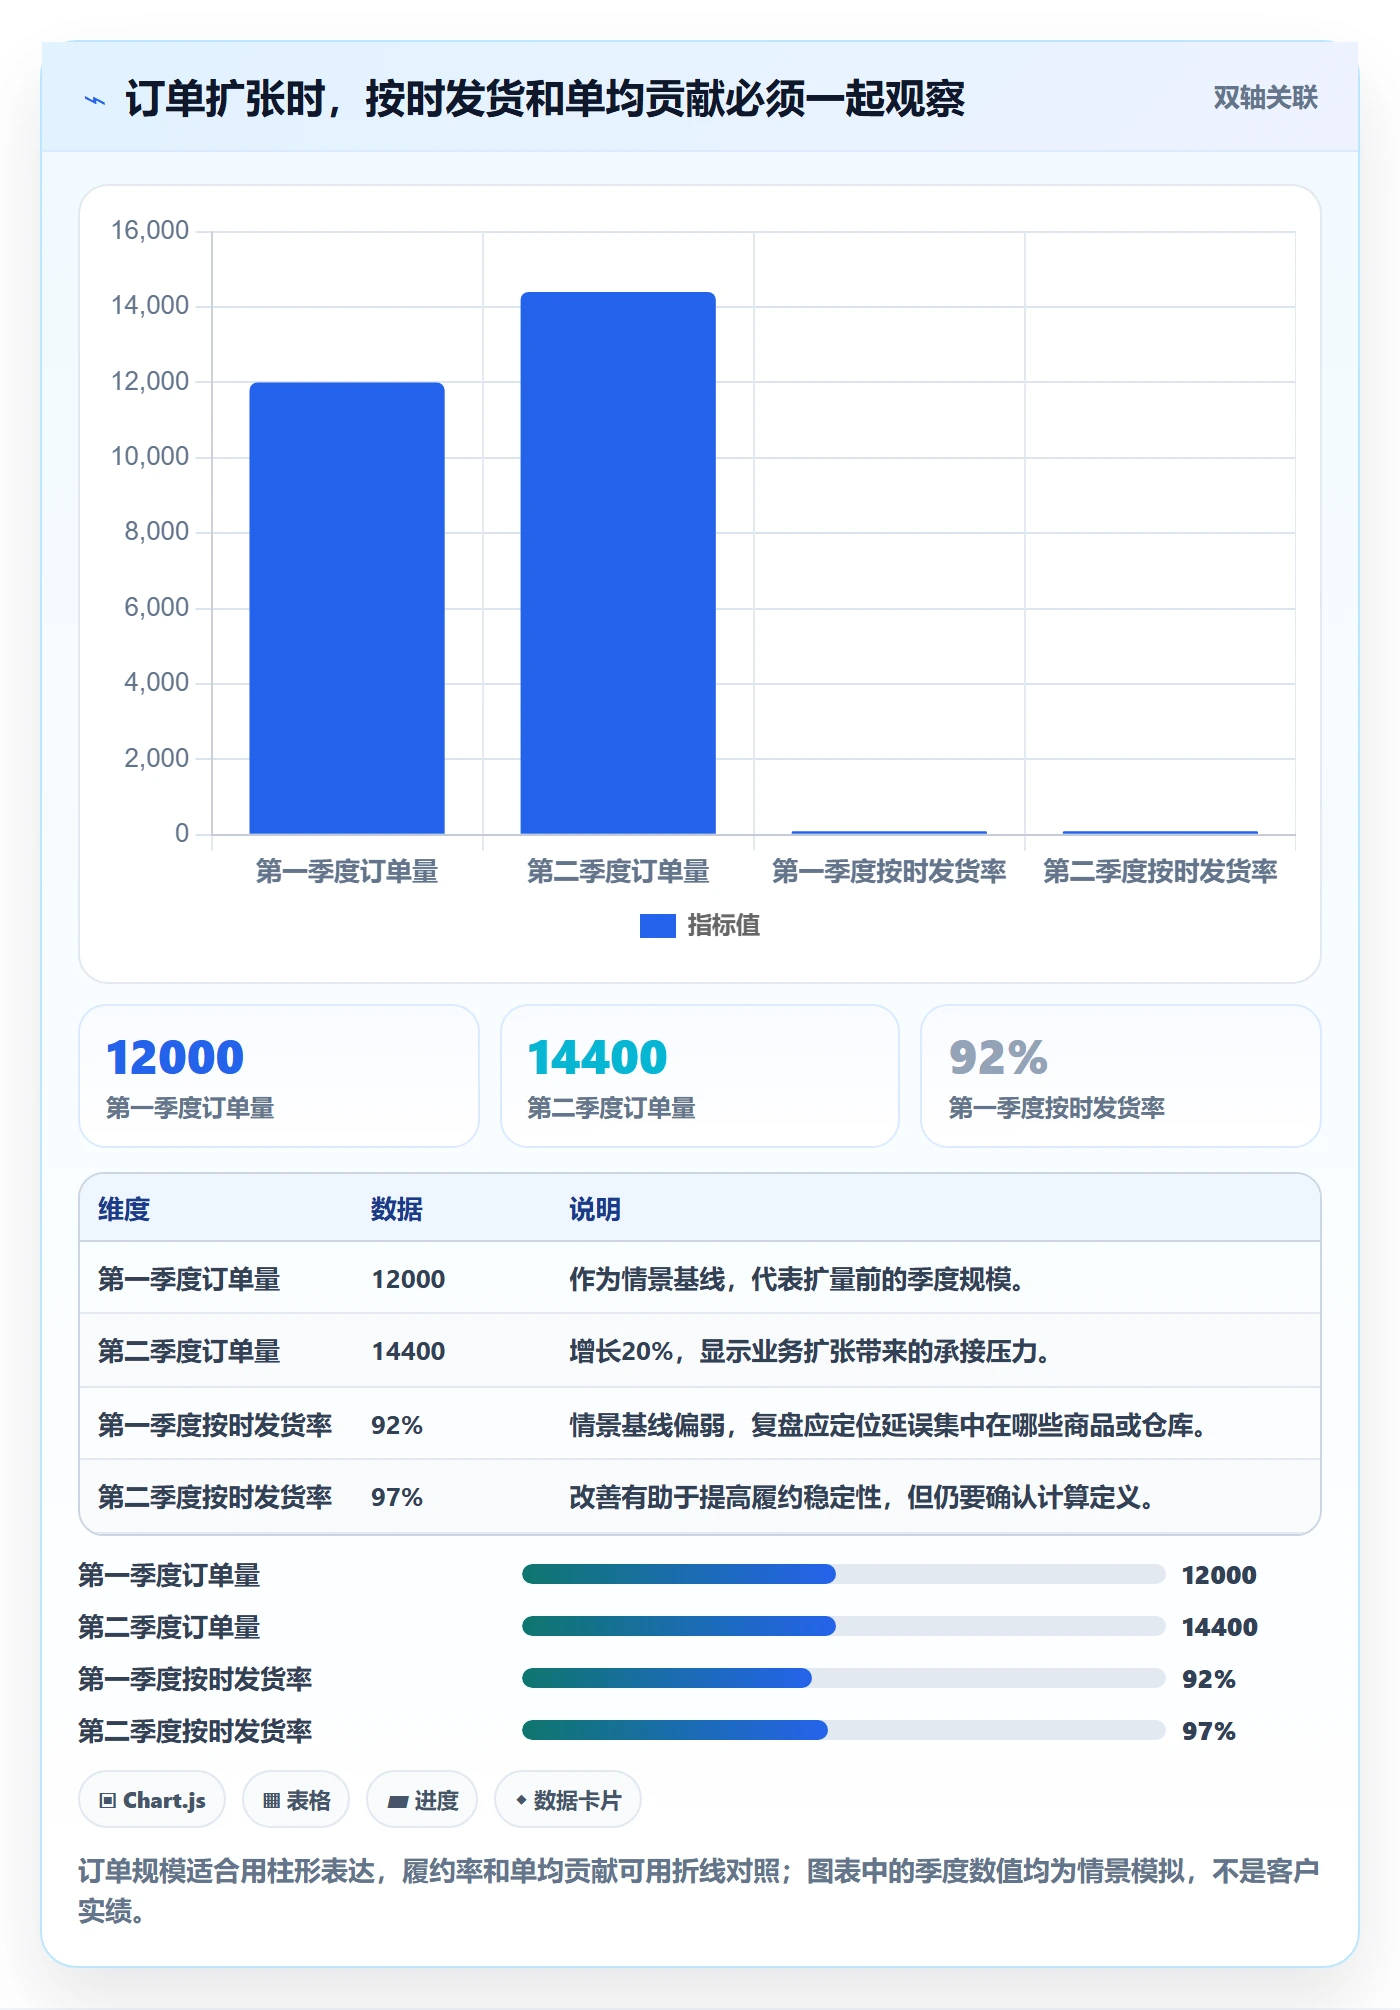Click the 说明 column header

coord(595,1209)
